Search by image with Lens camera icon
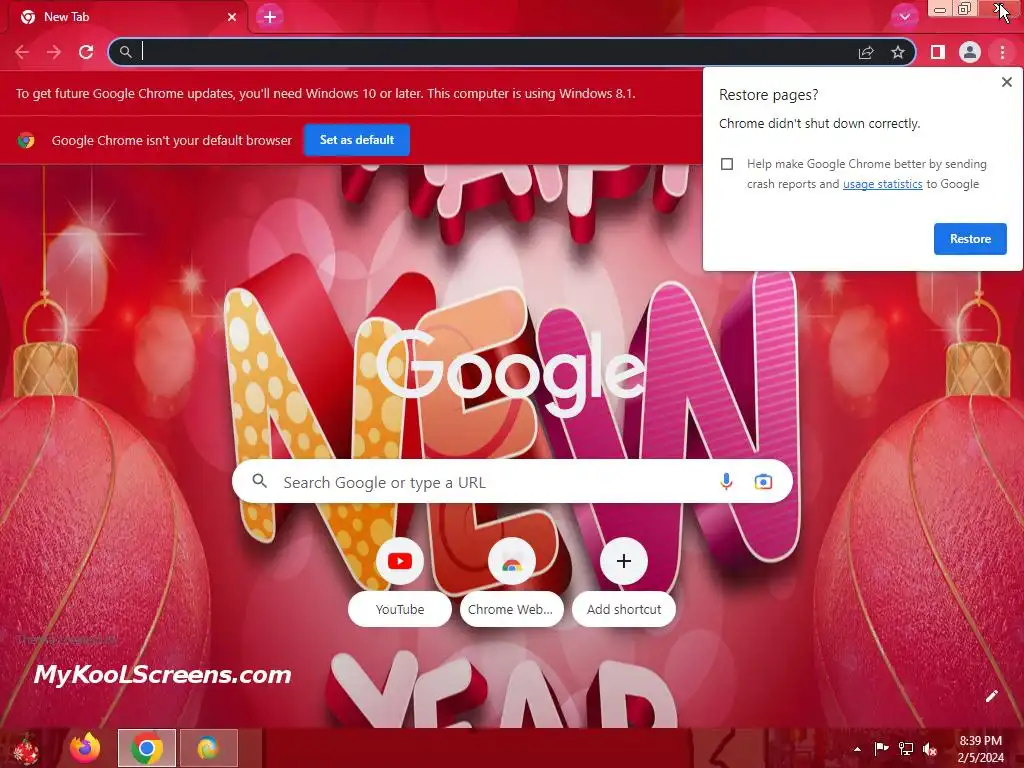The height and width of the screenshot is (768, 1024). [763, 482]
